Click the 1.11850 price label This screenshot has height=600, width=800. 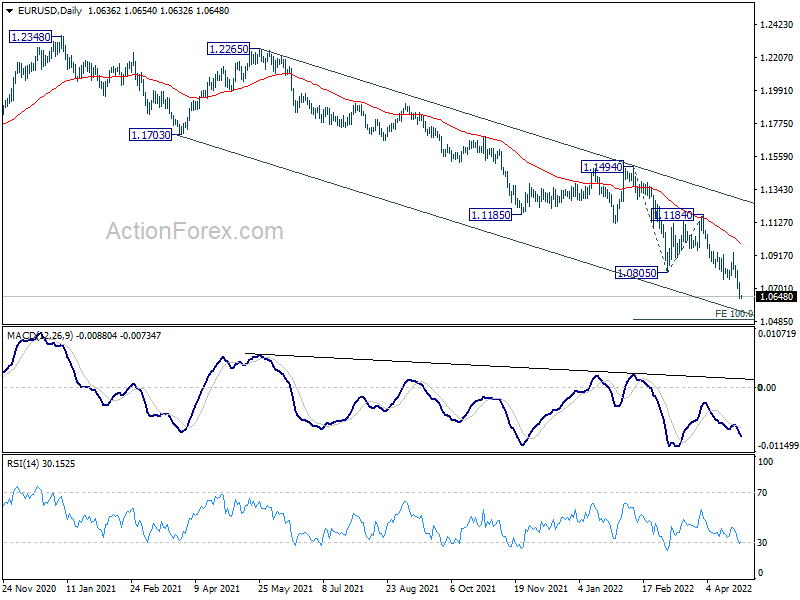click(x=490, y=215)
